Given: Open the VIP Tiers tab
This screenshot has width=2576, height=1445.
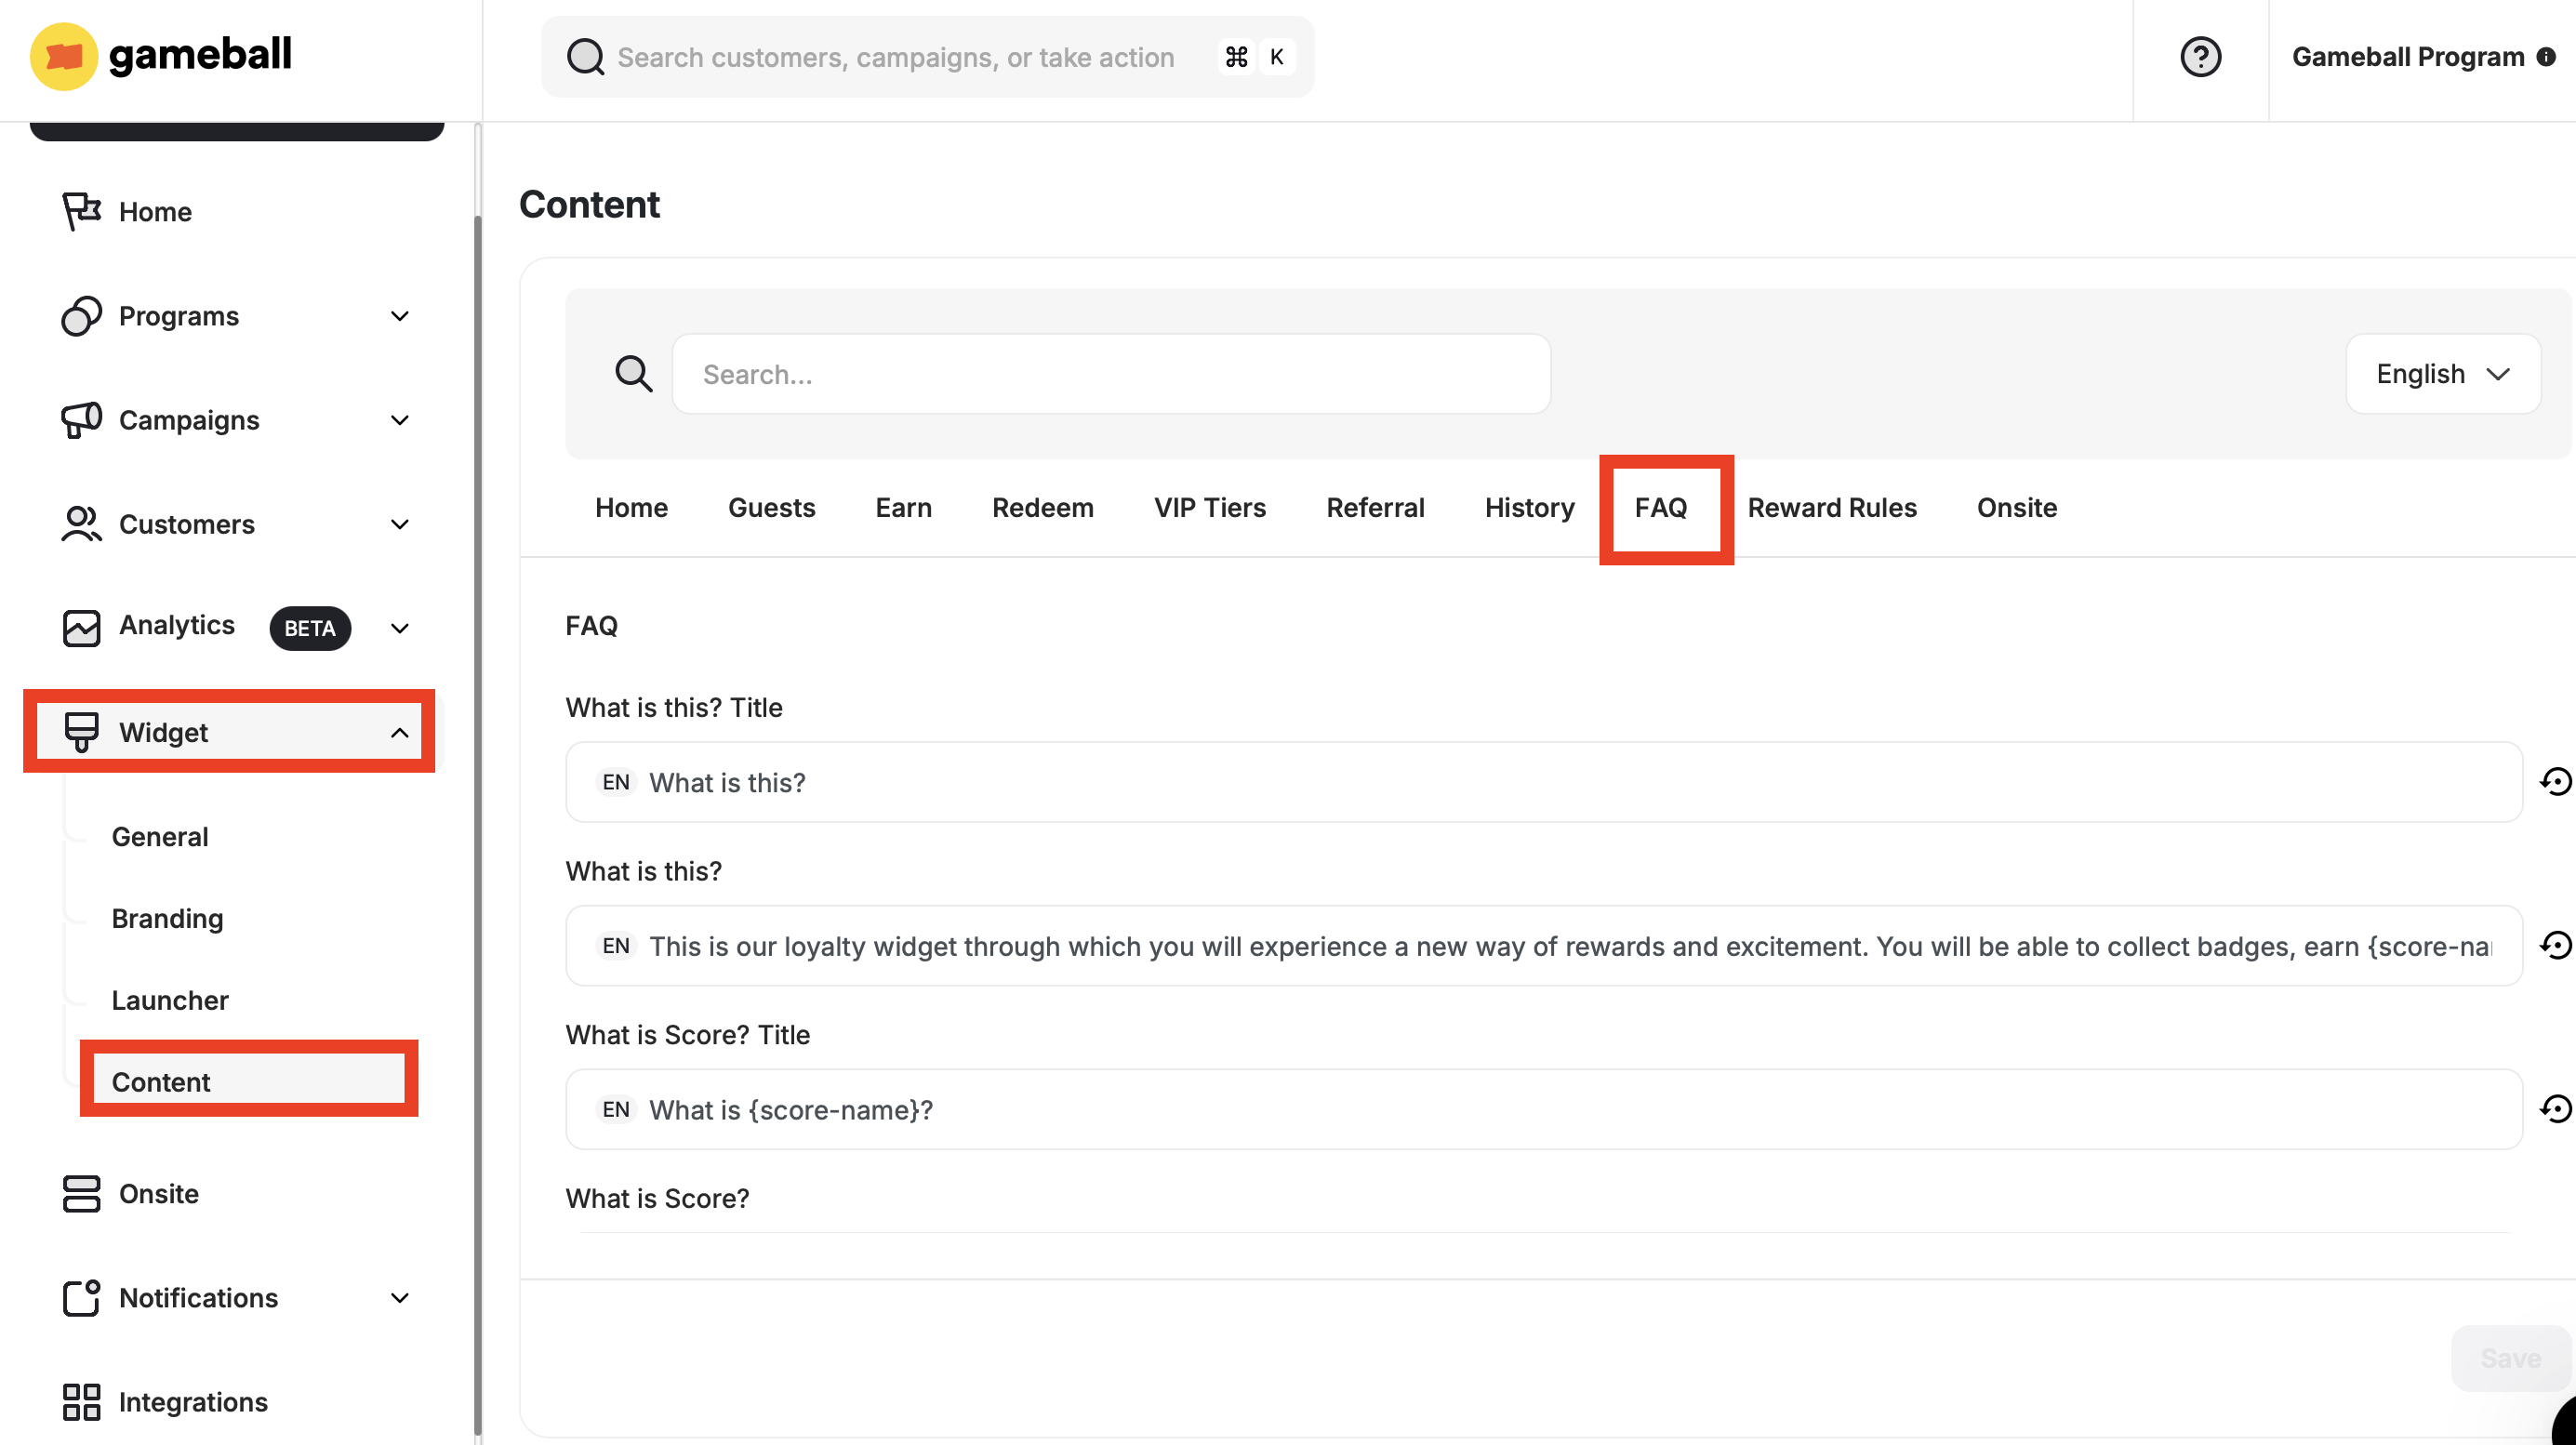Looking at the screenshot, I should pos(1209,507).
